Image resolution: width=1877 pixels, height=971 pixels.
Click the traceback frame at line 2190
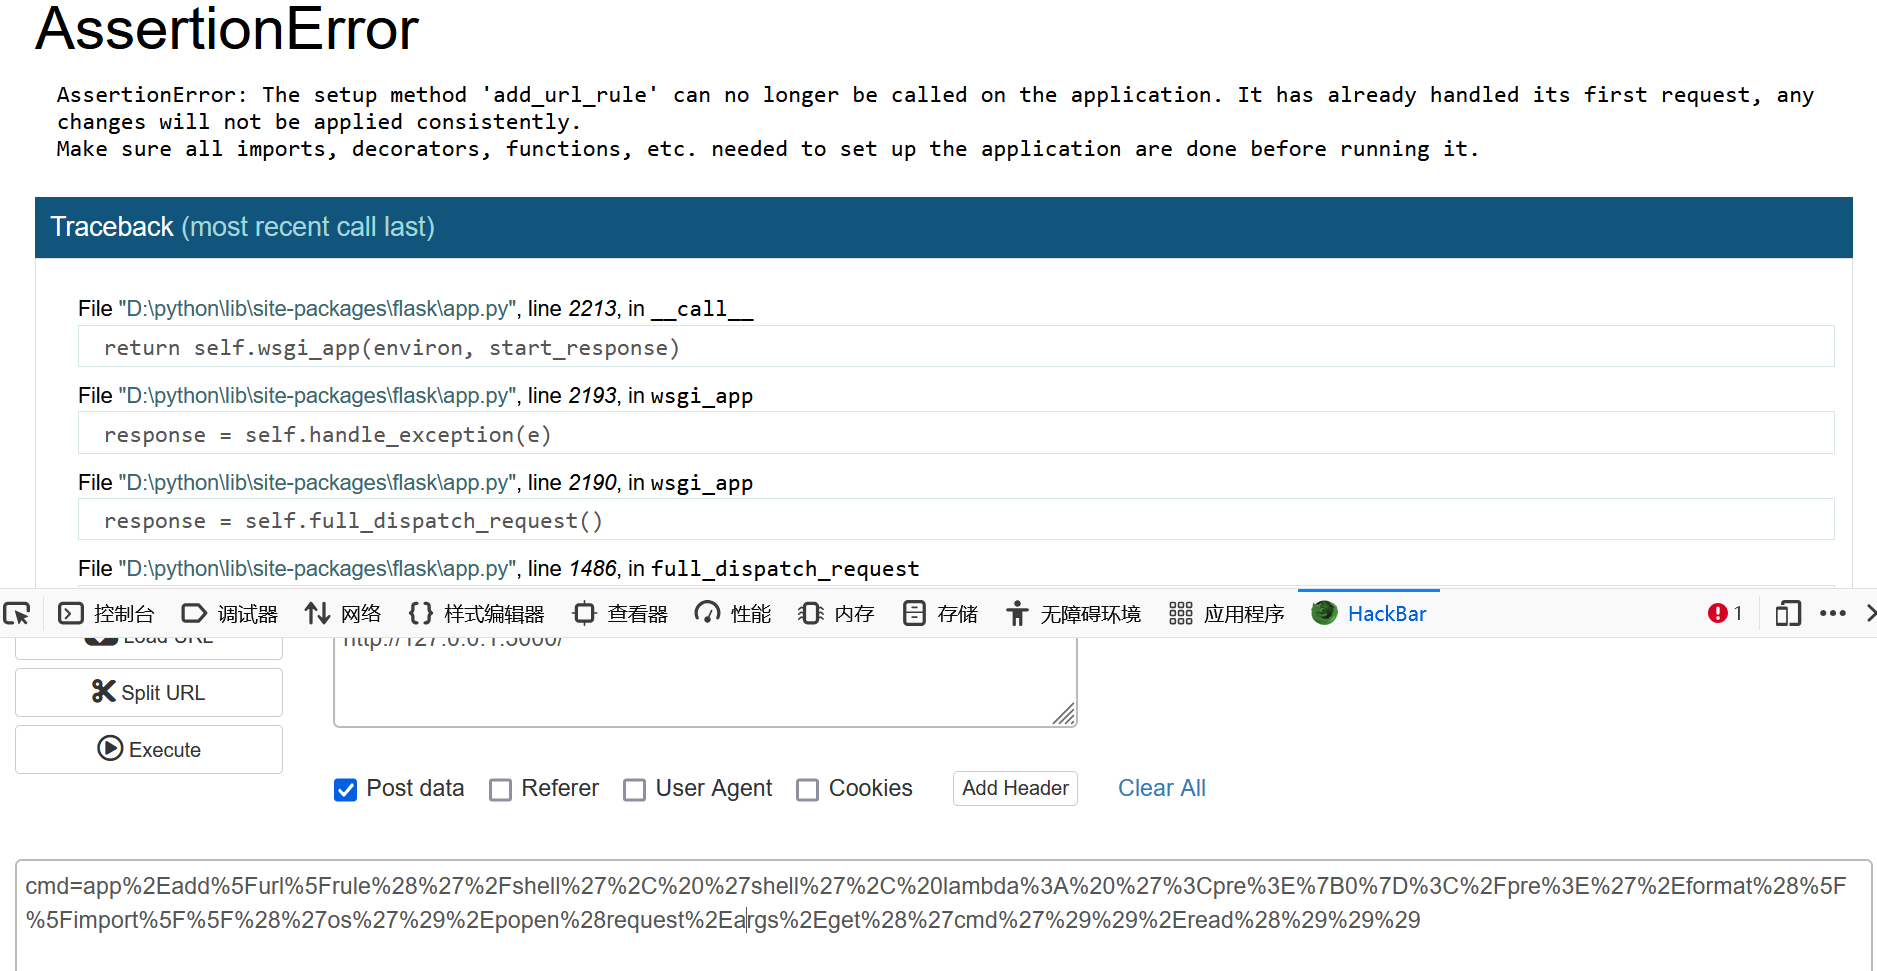(415, 483)
